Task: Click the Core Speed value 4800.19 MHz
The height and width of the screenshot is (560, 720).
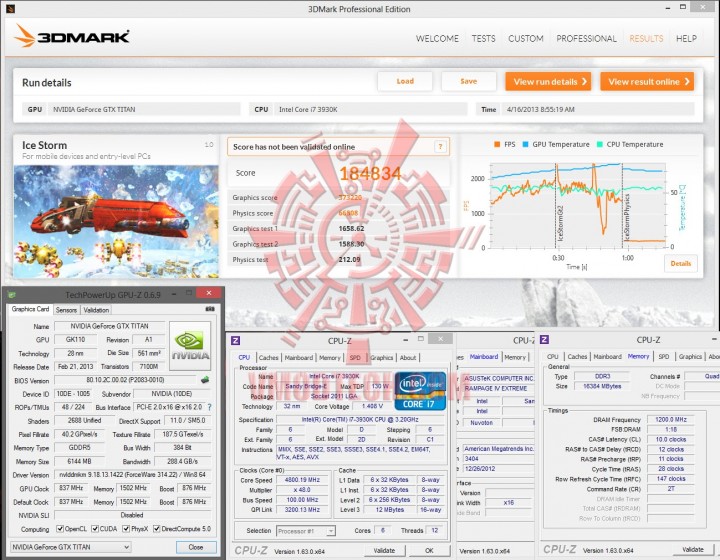Action: coord(302,480)
